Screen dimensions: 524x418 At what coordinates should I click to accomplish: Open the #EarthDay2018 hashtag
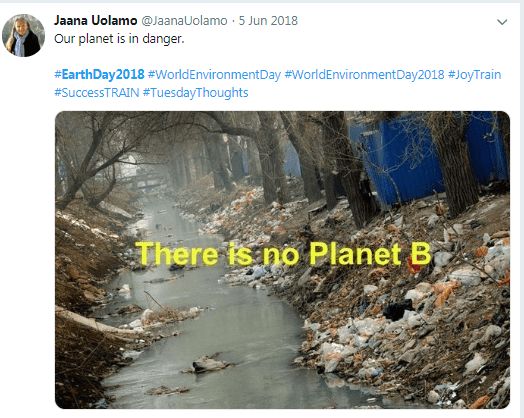pyautogui.click(x=99, y=74)
